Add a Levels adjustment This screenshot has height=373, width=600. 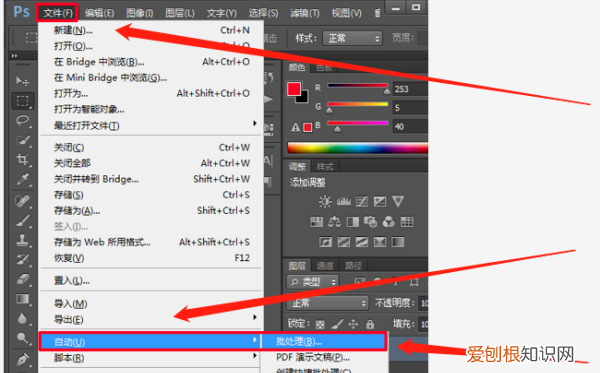pyautogui.click(x=343, y=202)
